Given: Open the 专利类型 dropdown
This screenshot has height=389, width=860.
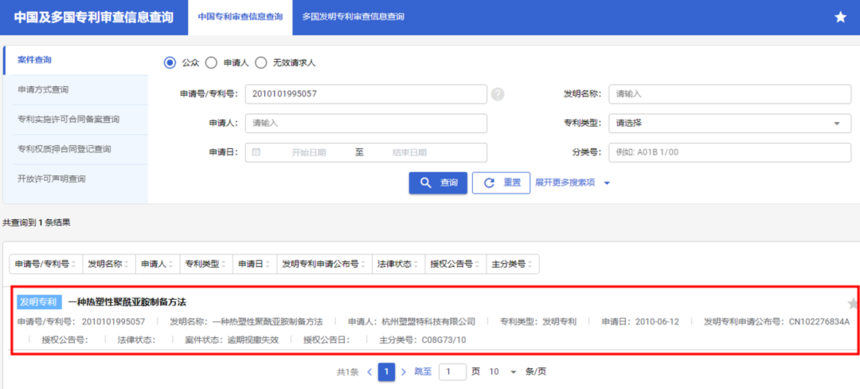Looking at the screenshot, I should (729, 123).
